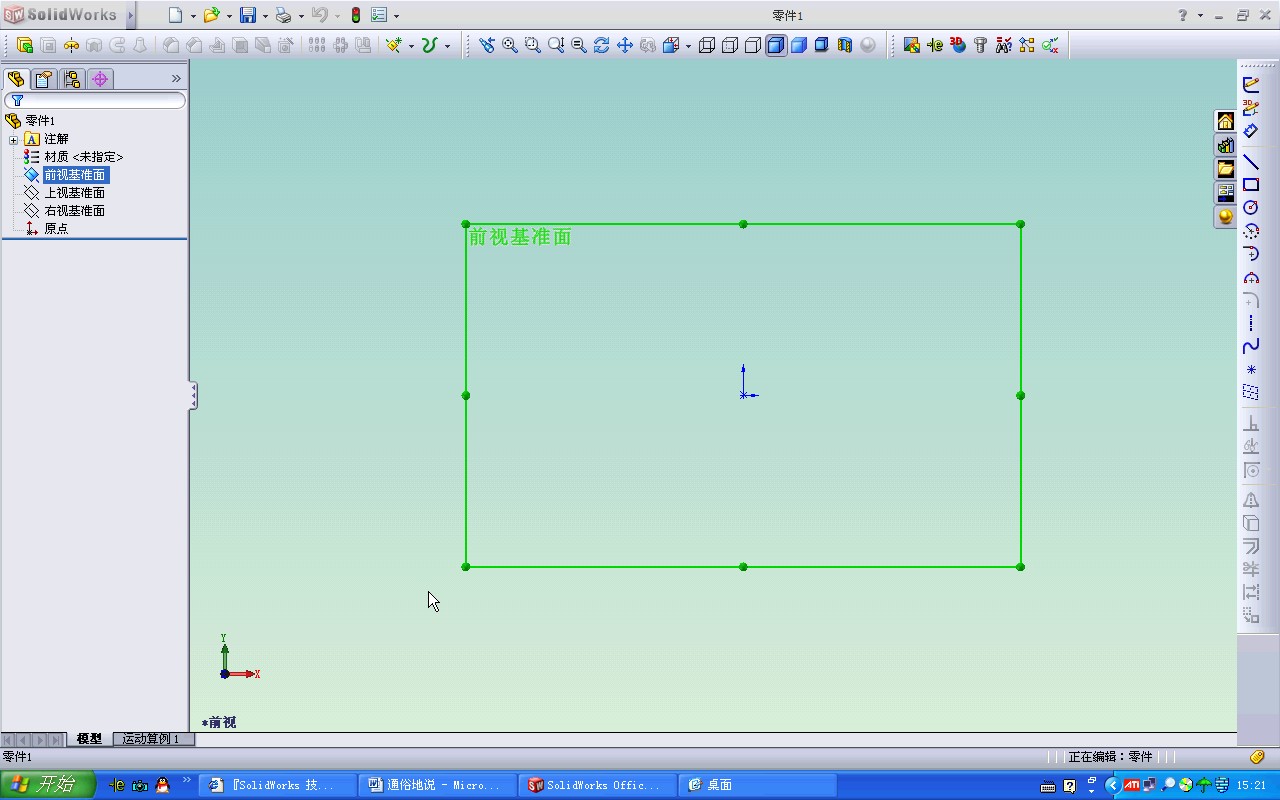
Task: Open the Design Library task pane tab
Action: [1225, 146]
